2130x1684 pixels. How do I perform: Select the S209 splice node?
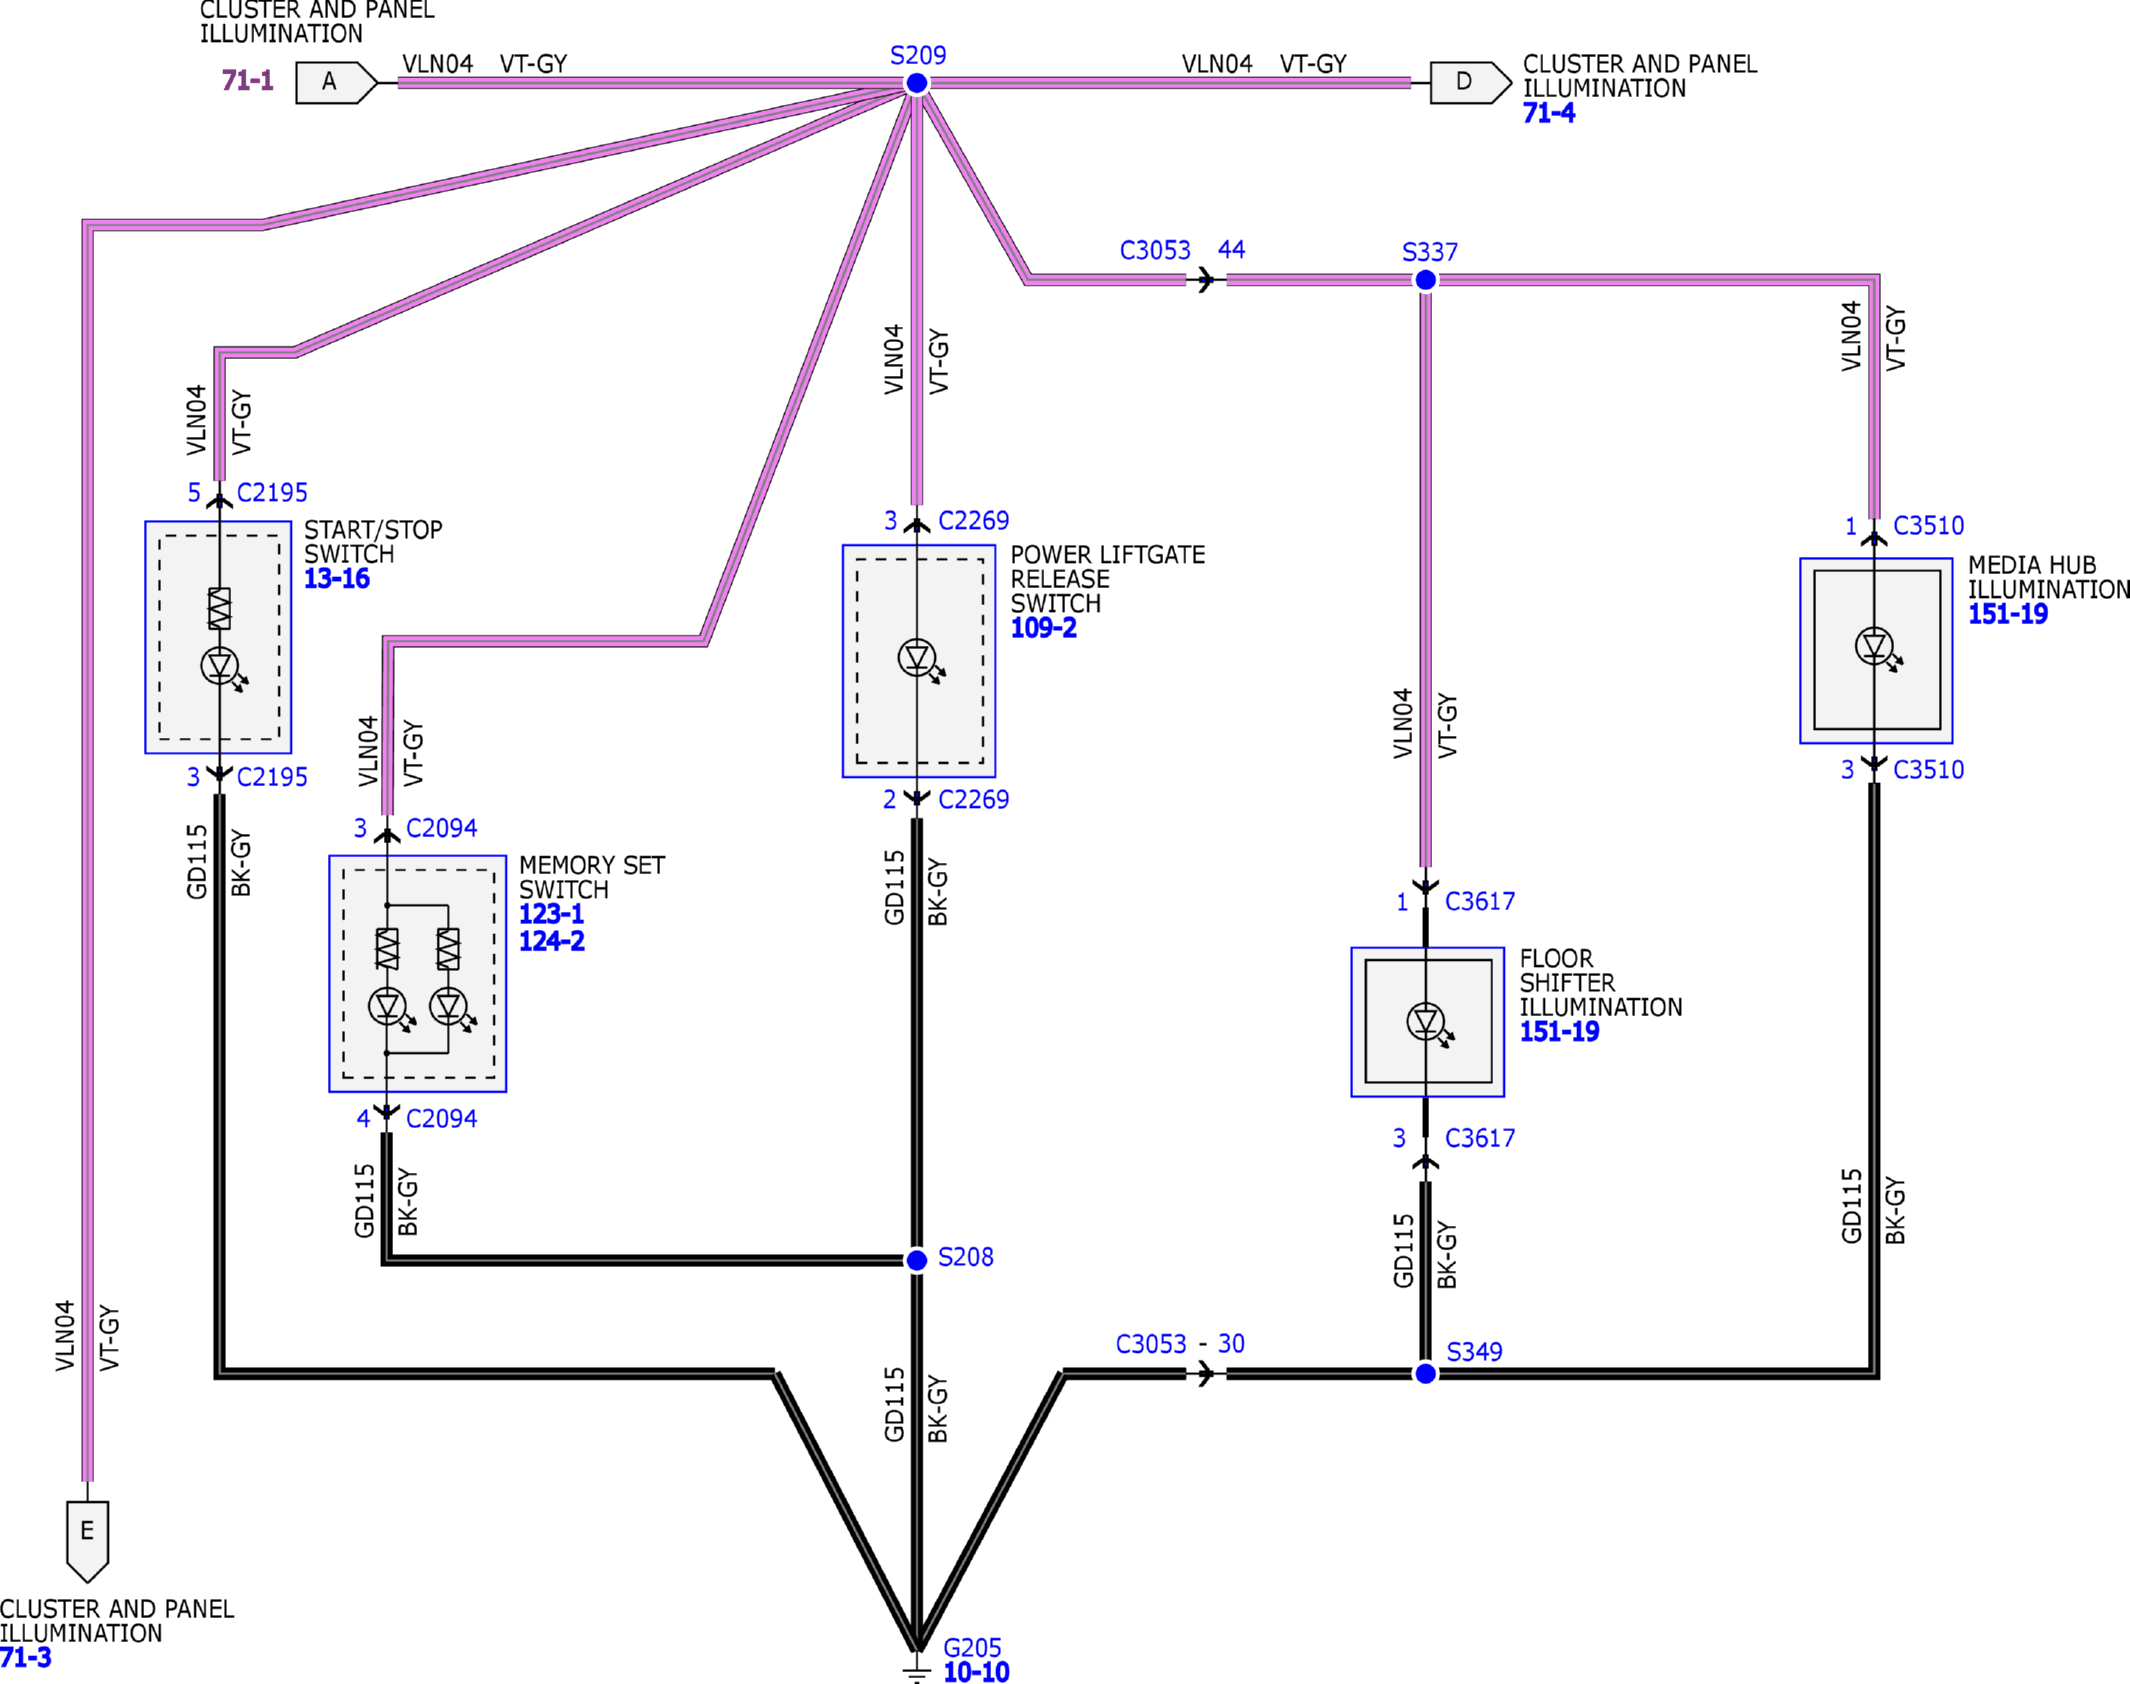916,83
